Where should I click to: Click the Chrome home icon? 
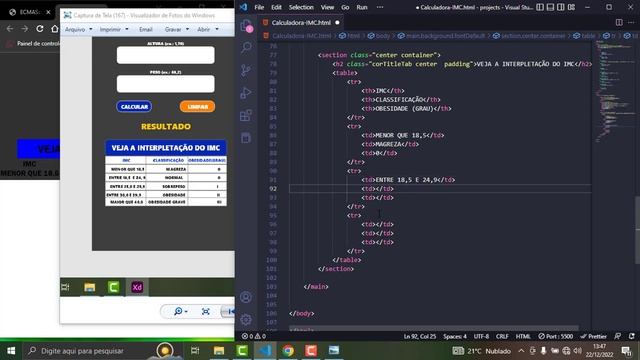55,29
